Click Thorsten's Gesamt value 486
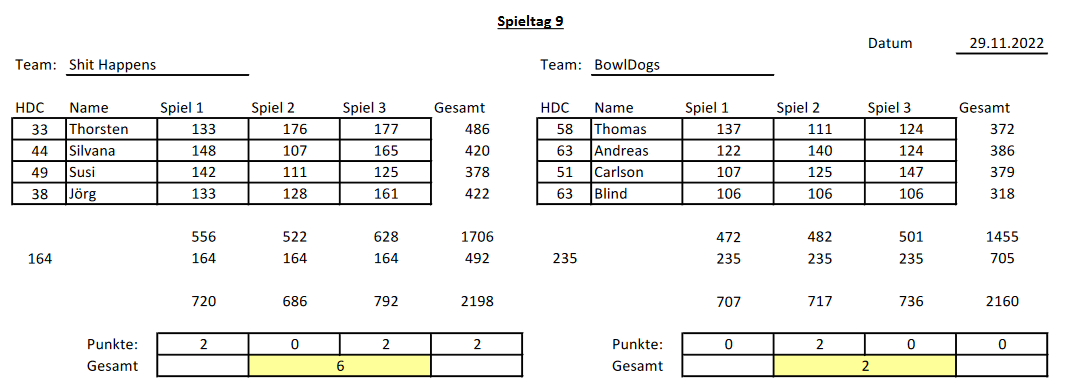This screenshot has width=1071, height=392. (x=477, y=129)
